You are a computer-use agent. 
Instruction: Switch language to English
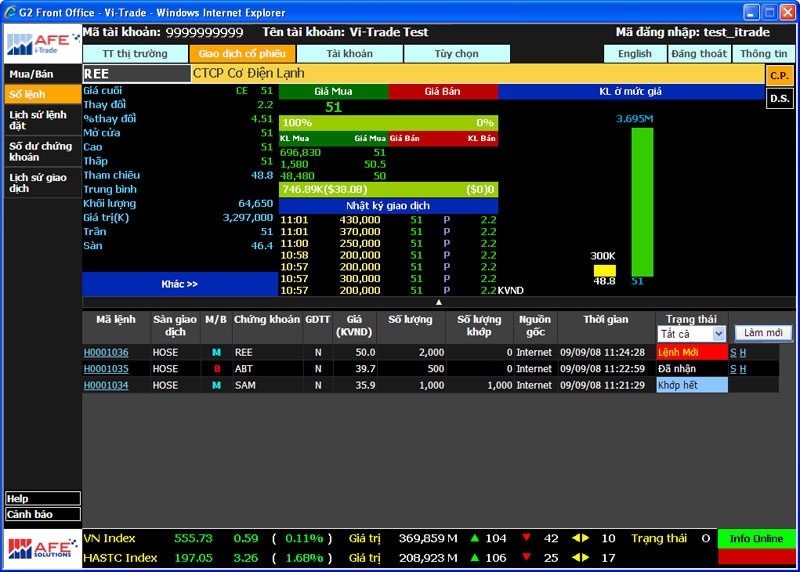pos(635,54)
